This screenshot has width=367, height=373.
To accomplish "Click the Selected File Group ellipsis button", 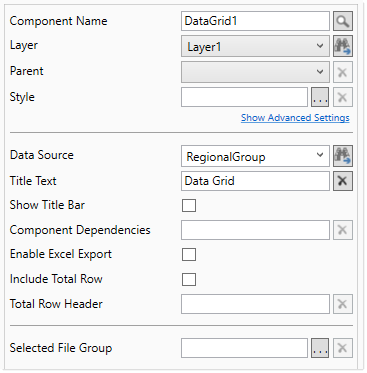I will [320, 348].
